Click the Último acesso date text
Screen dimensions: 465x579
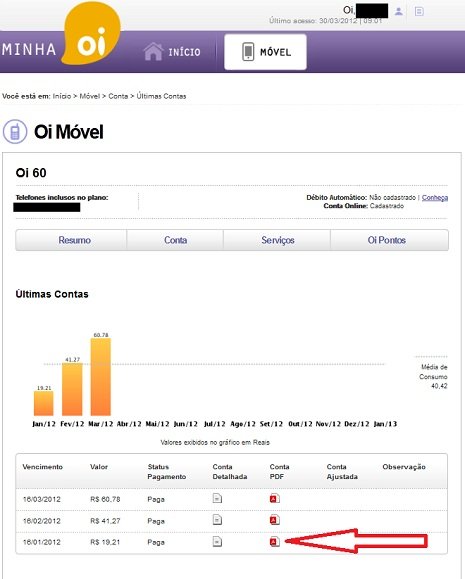[x=325, y=21]
